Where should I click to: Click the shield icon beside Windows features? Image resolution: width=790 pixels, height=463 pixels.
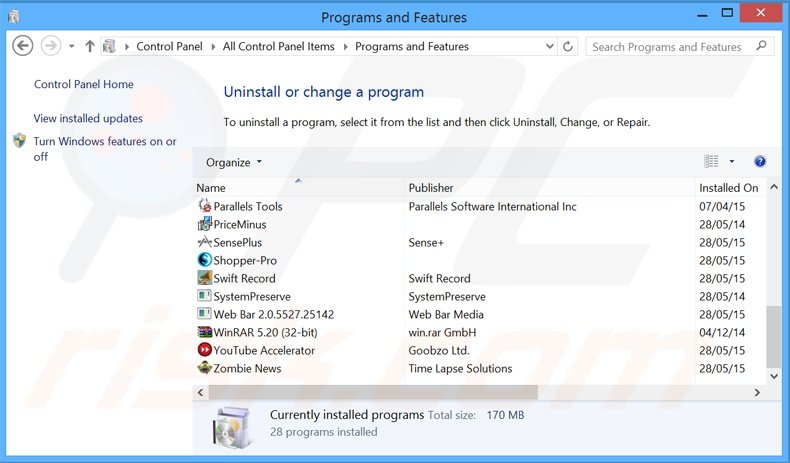click(x=19, y=141)
